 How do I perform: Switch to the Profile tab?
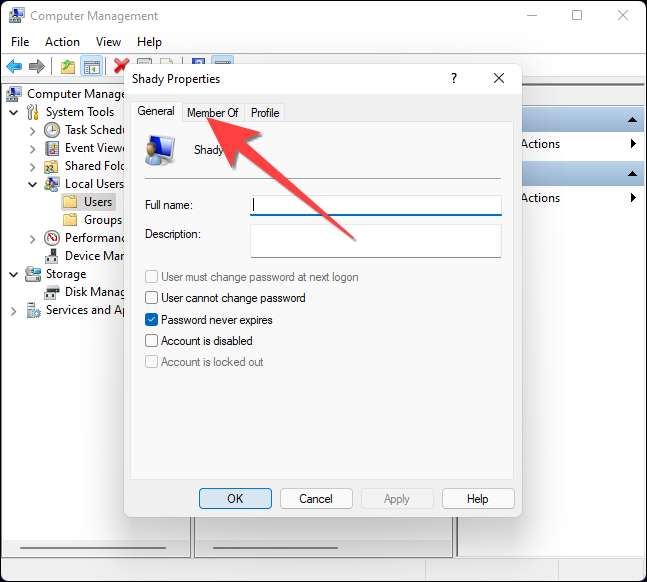tap(265, 113)
